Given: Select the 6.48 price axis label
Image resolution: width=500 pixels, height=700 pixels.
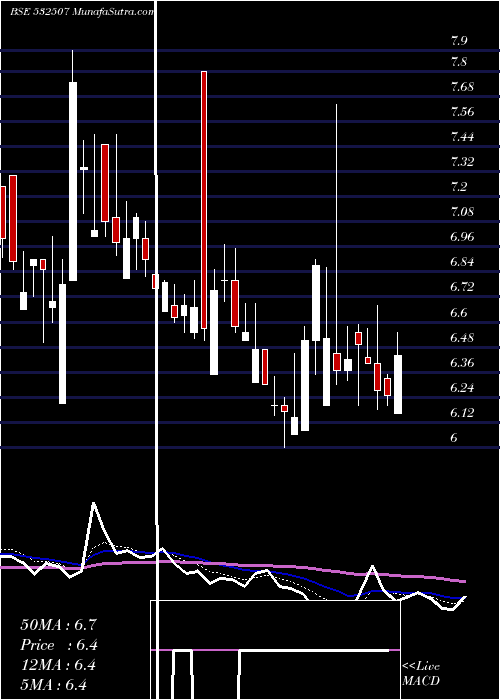Looking at the screenshot, I should coord(462,338).
